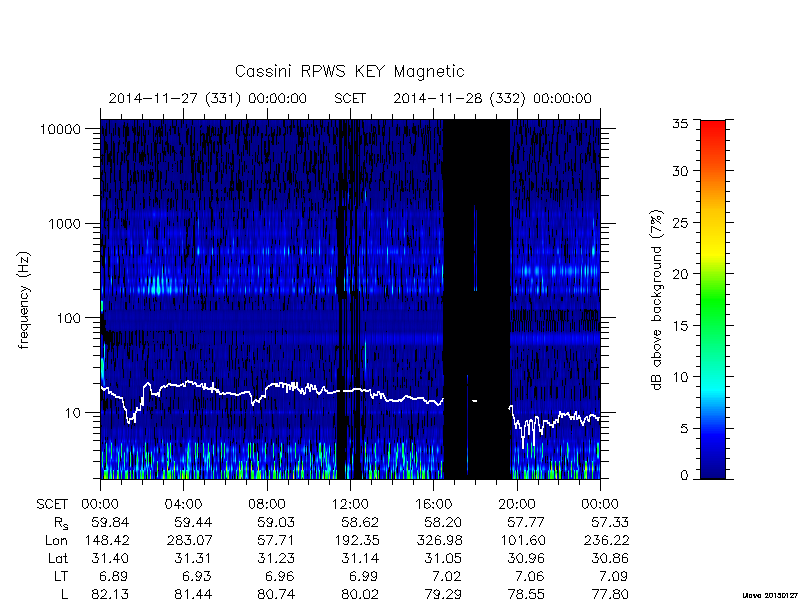
Task: Click the "frequency (Hz)" axis title
Action: point(24,300)
